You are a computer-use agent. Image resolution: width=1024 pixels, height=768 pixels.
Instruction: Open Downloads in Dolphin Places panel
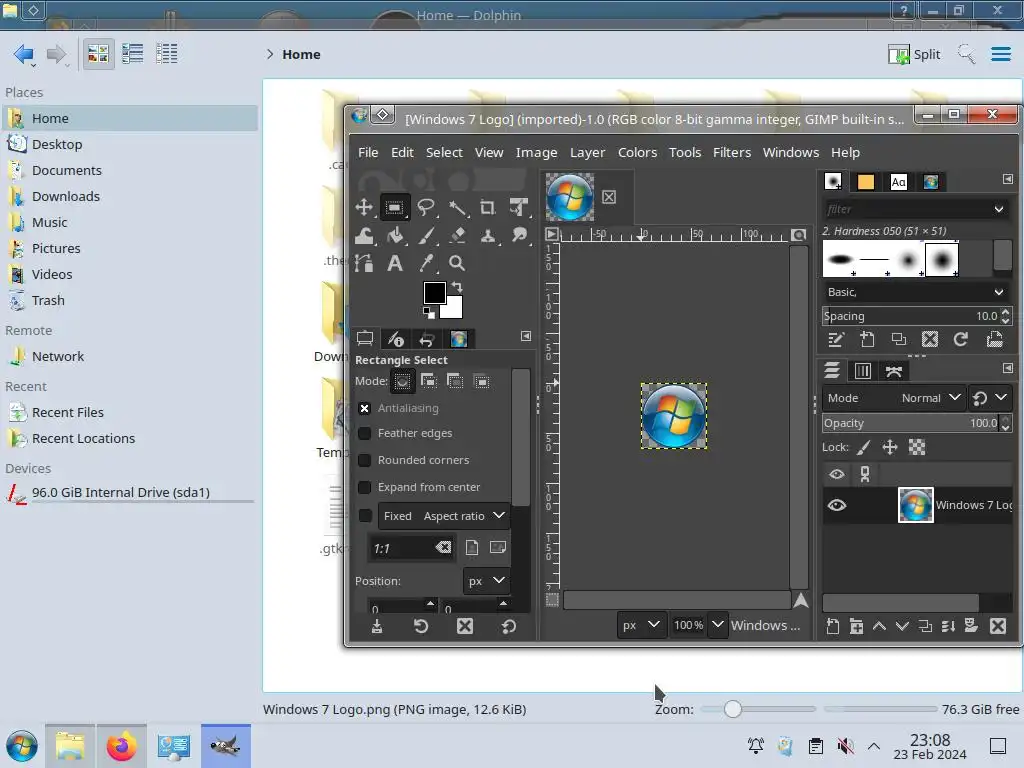65,196
